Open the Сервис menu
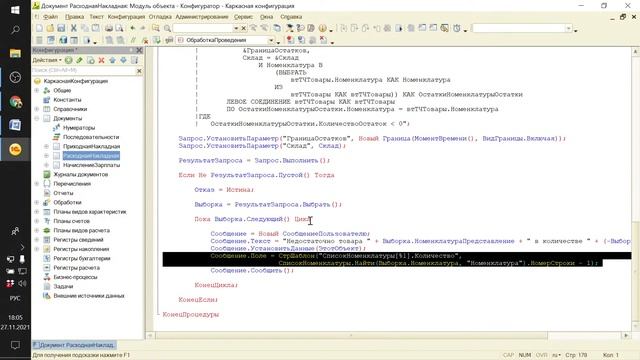This screenshot has width=640, height=360. pos(243,17)
